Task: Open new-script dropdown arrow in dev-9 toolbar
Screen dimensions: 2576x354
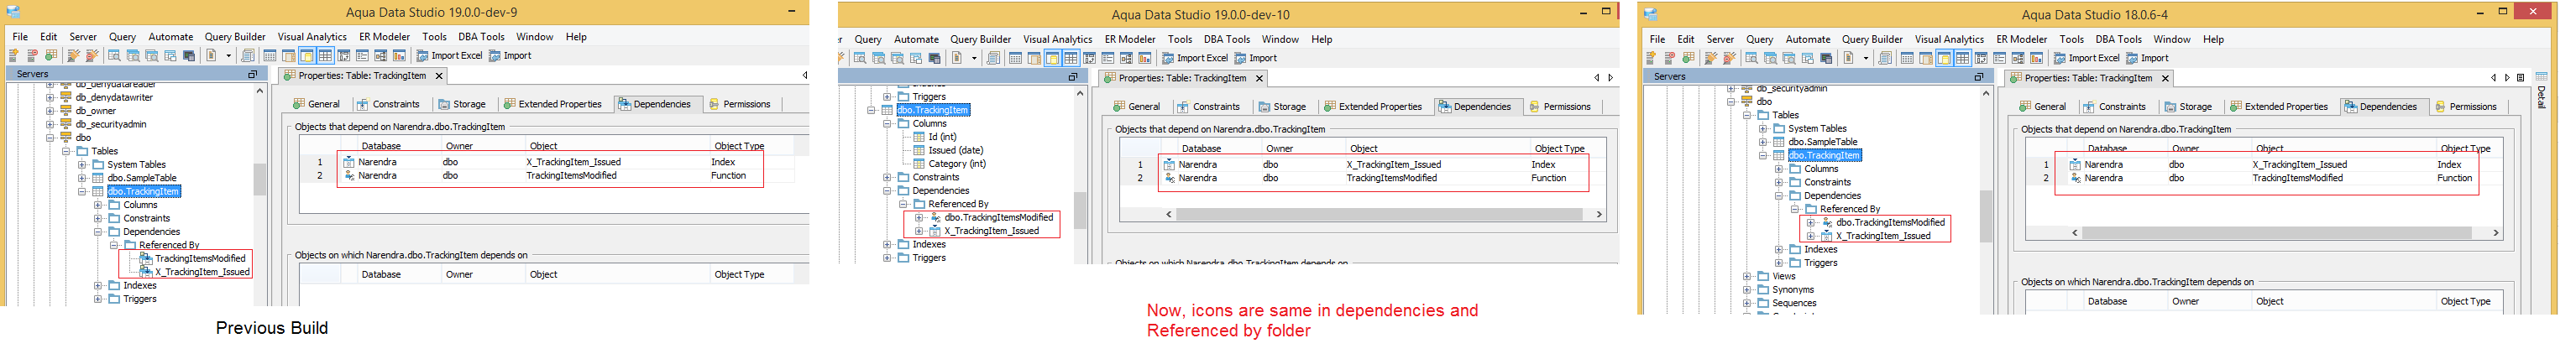Action: [228, 56]
